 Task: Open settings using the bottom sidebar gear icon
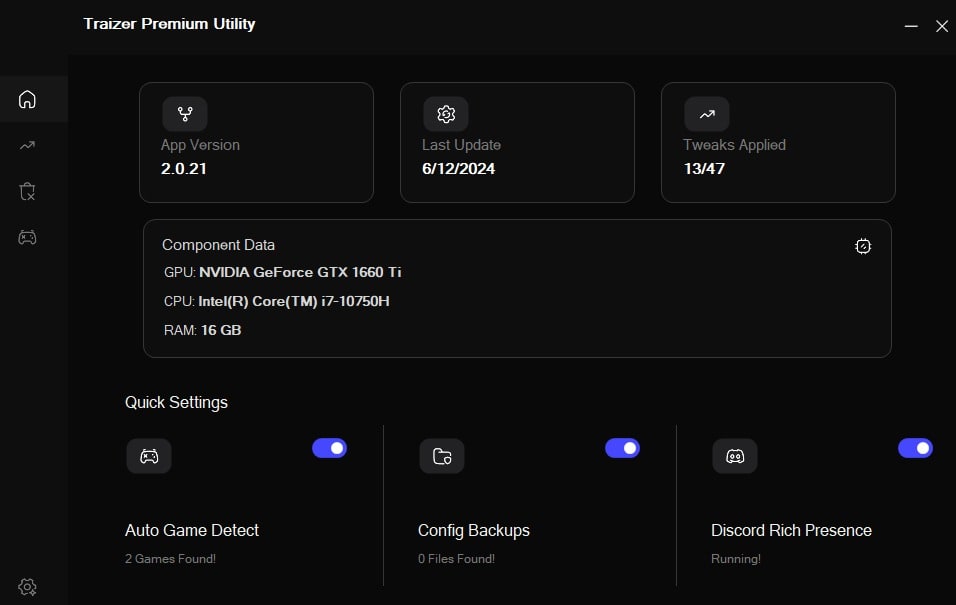point(27,587)
